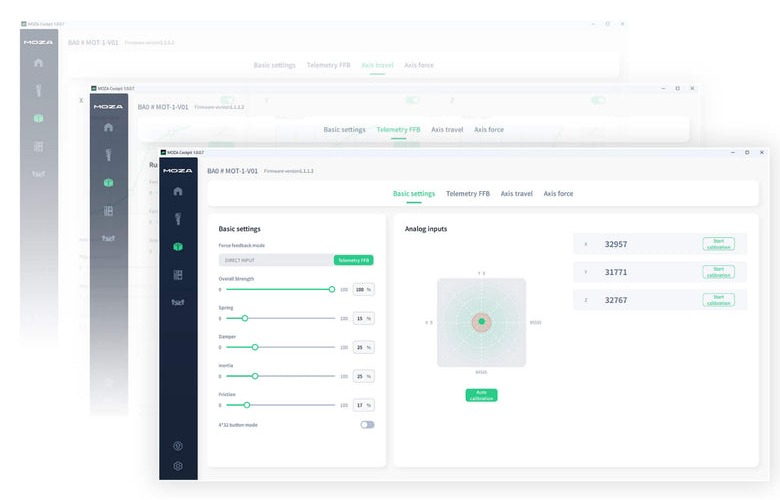Select Telemetry FFB force feedback mode
This screenshot has height=500, width=780.
click(x=354, y=260)
